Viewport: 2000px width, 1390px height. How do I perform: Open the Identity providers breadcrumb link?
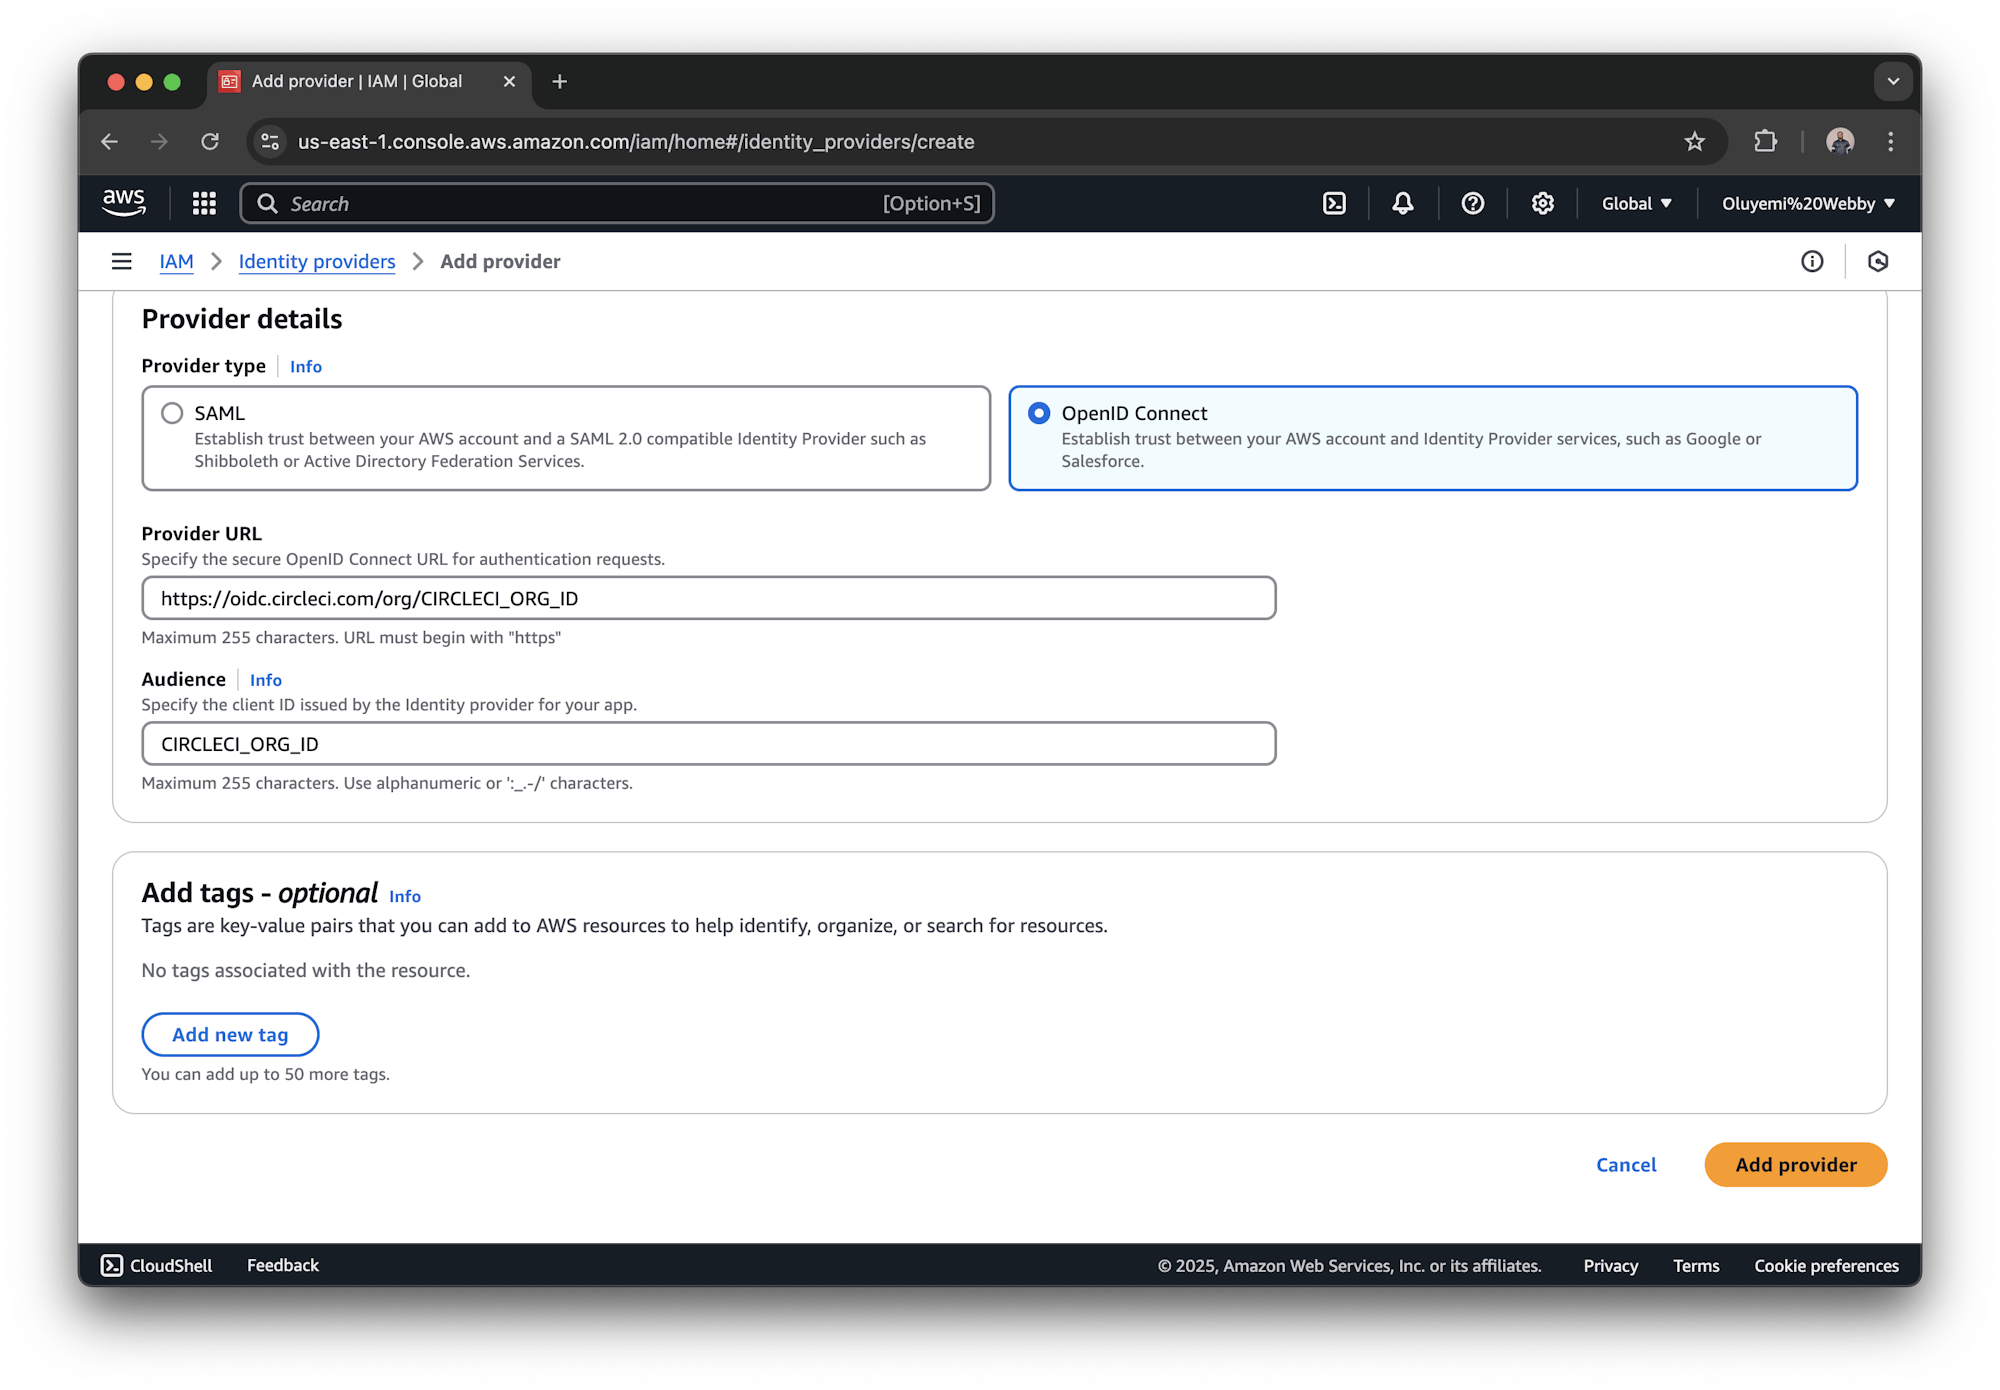[x=316, y=261]
